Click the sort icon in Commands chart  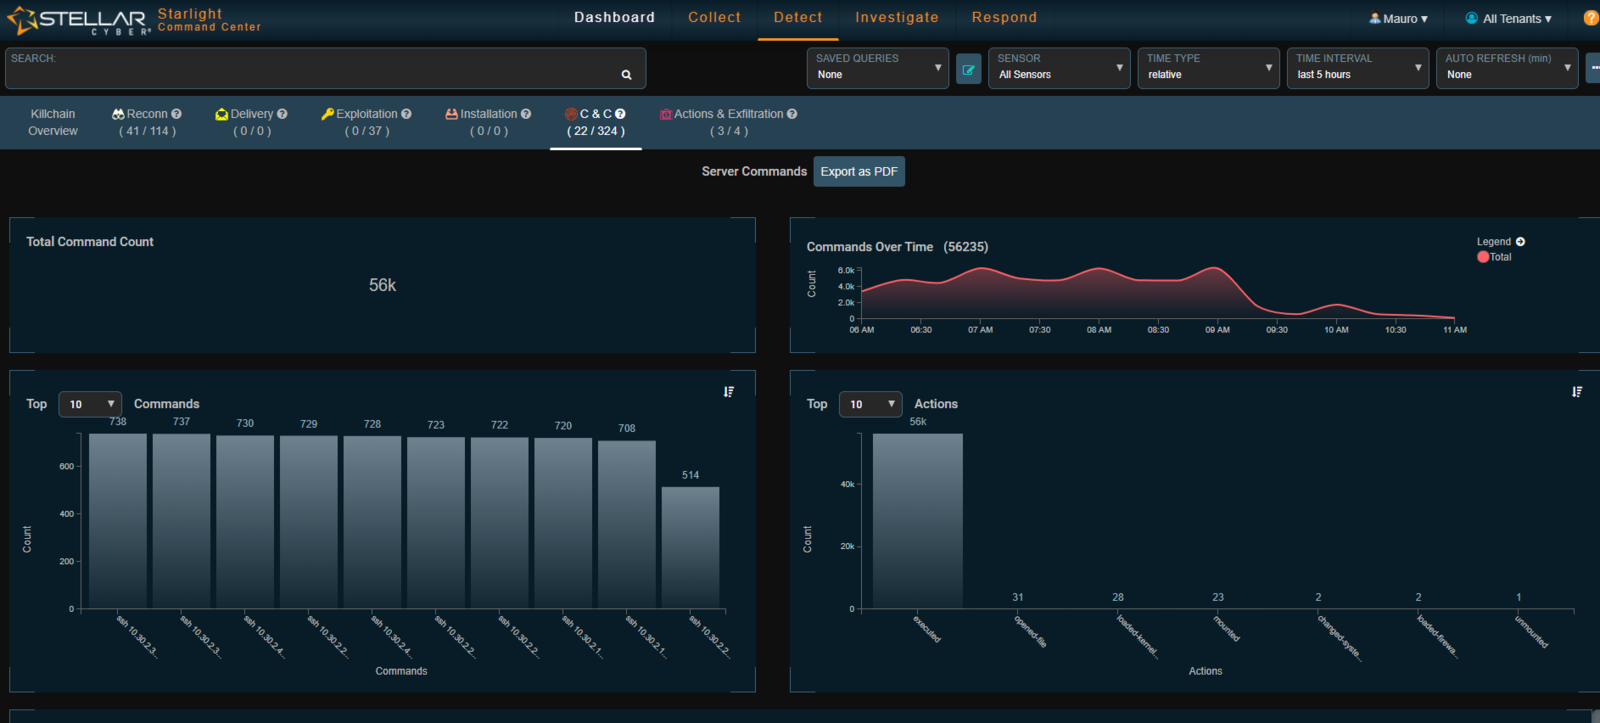[x=729, y=392]
